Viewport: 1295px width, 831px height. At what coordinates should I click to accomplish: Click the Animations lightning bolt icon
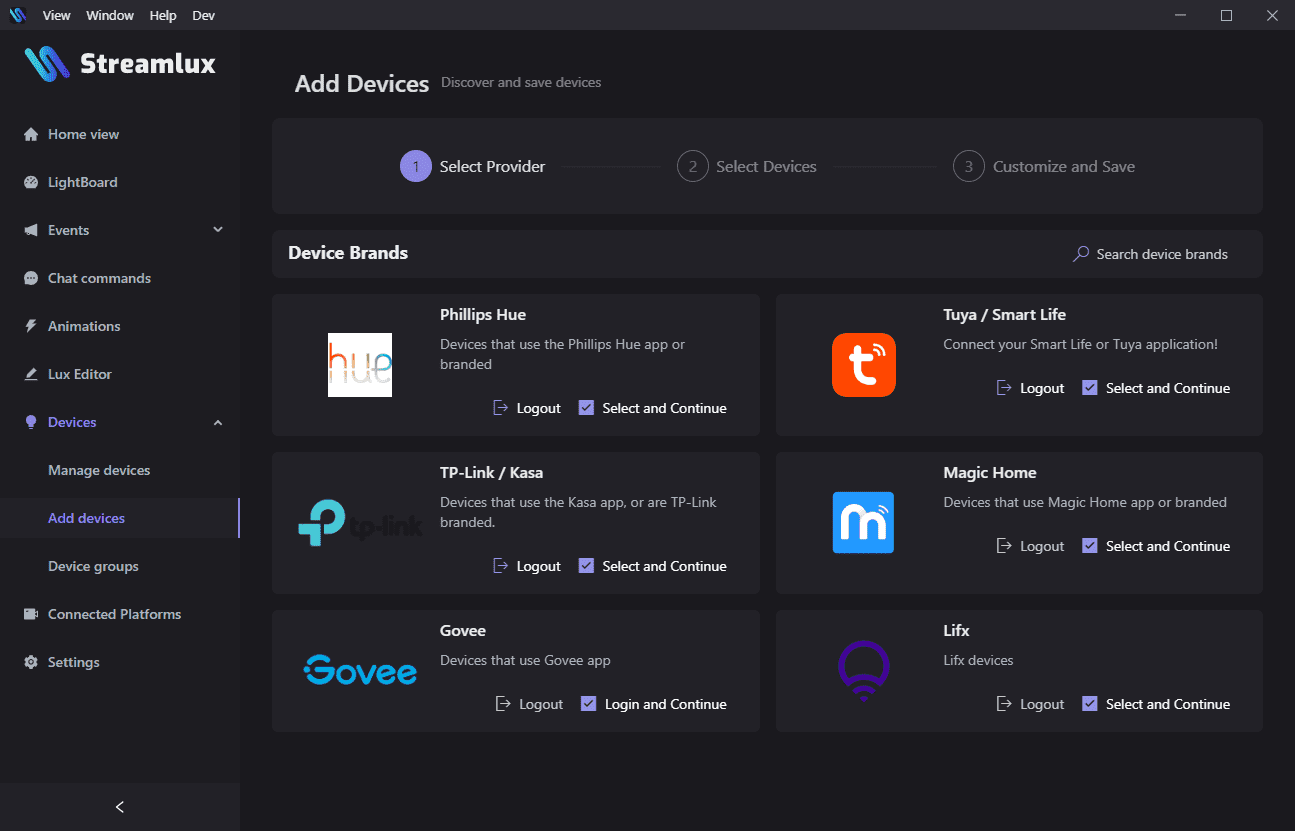(x=30, y=327)
